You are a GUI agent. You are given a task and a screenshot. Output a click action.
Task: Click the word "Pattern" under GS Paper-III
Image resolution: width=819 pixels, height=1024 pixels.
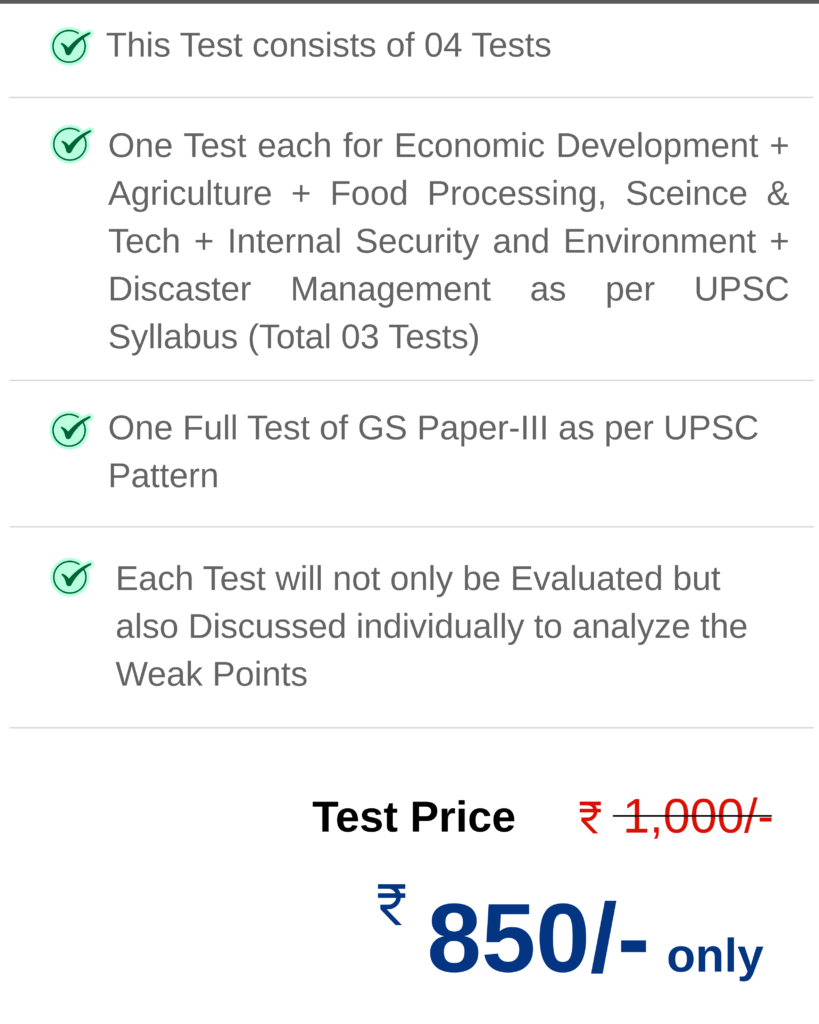163,476
